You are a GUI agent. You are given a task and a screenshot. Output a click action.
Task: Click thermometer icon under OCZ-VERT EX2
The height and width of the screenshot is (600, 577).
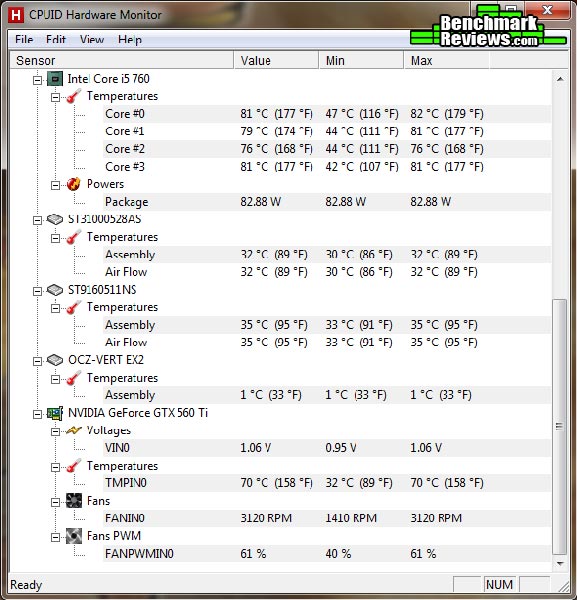pos(73,378)
